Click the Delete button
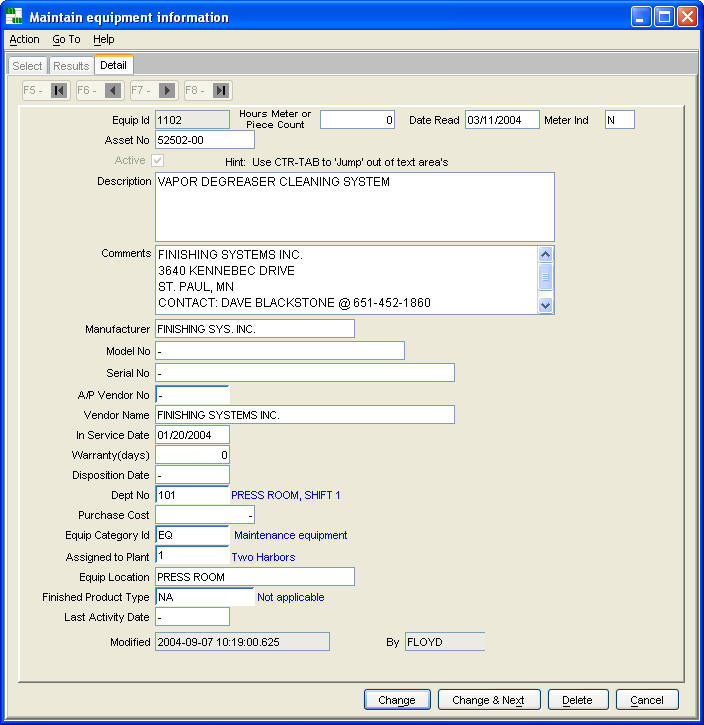The width and height of the screenshot is (704, 725). [x=578, y=700]
